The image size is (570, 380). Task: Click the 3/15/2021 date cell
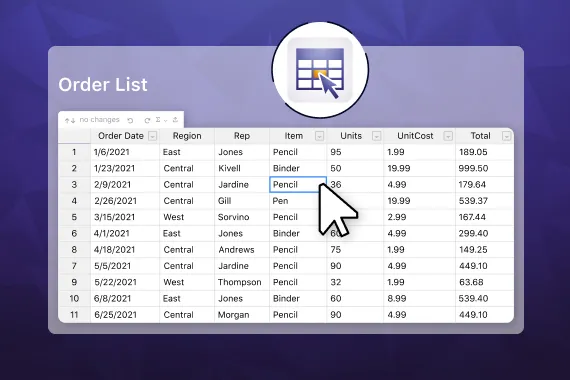click(x=125, y=217)
